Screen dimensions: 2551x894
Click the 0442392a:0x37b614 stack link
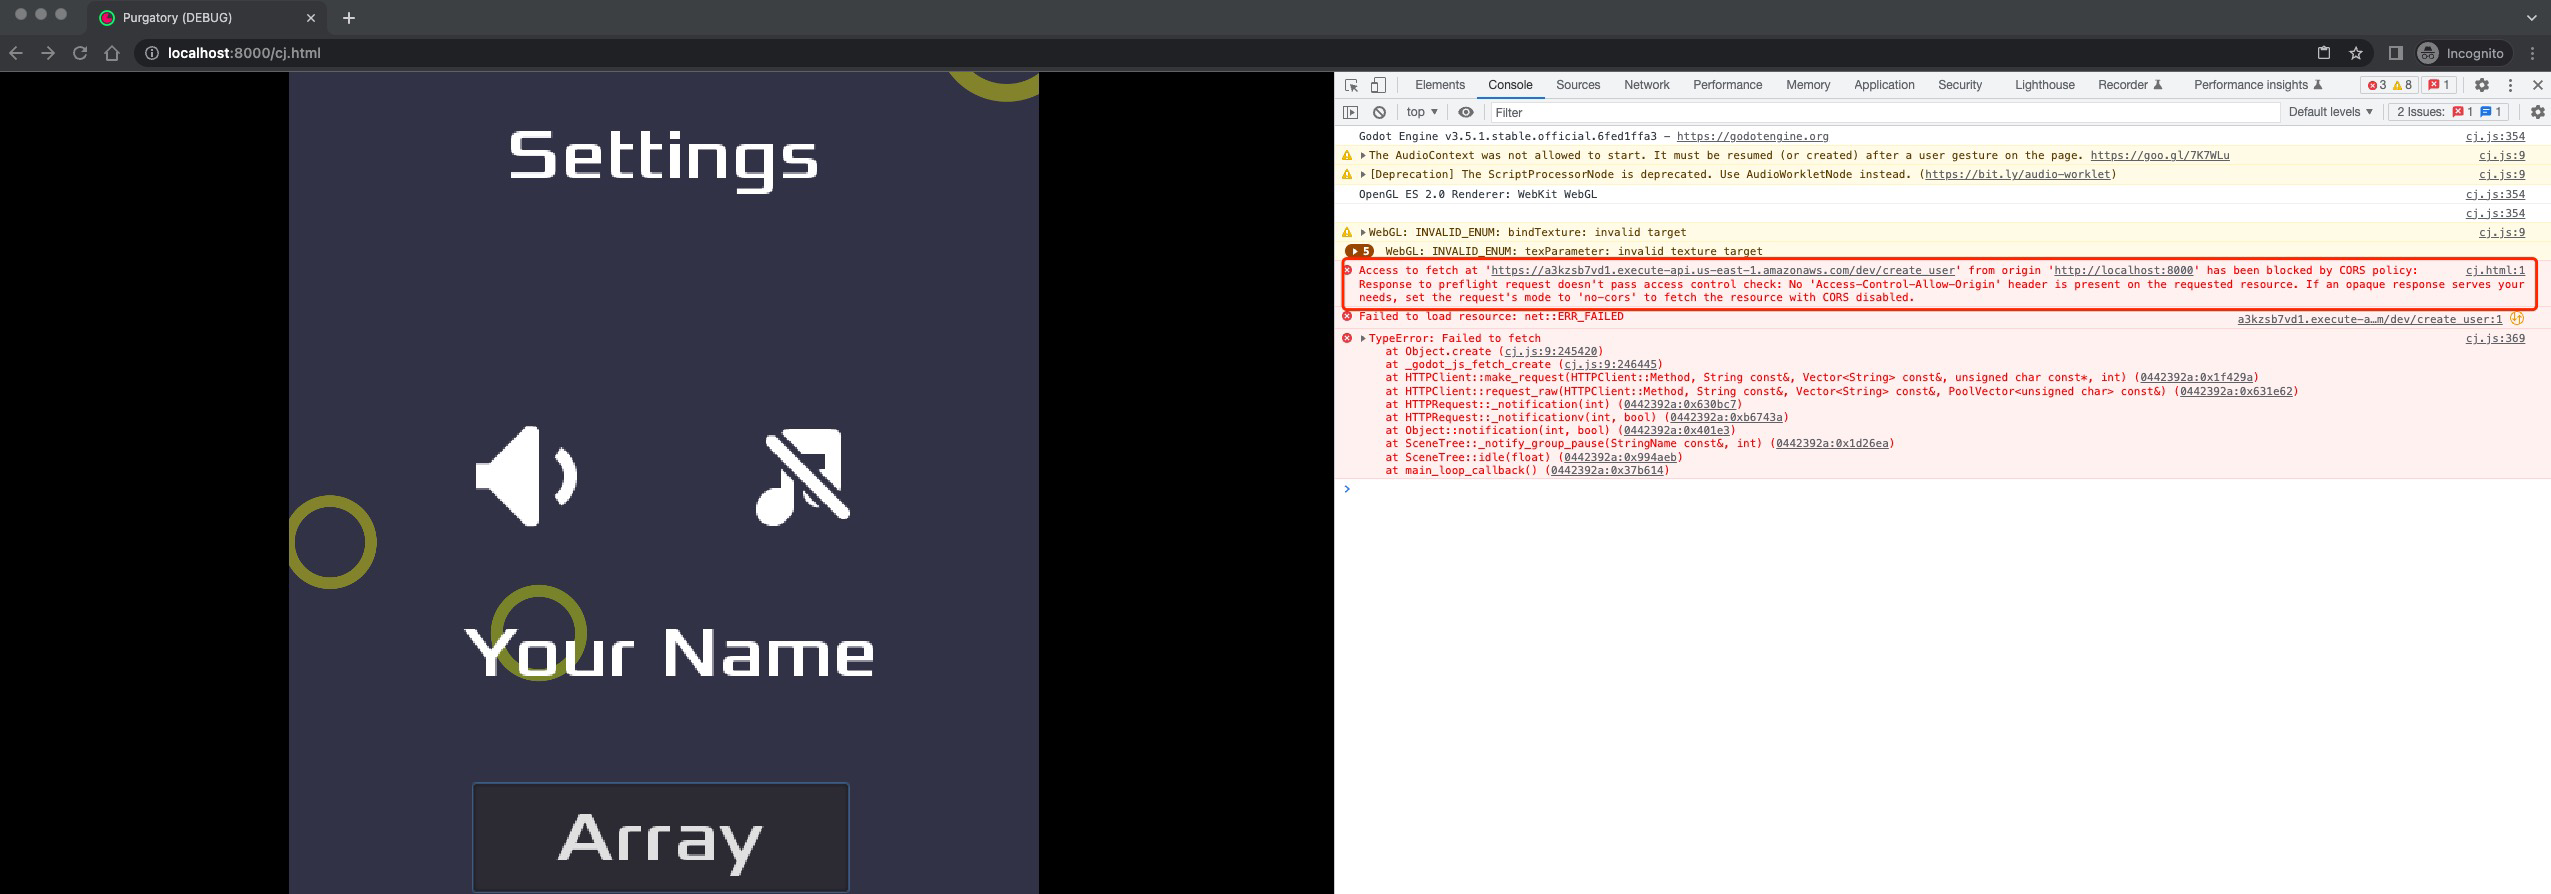[x=1607, y=471]
